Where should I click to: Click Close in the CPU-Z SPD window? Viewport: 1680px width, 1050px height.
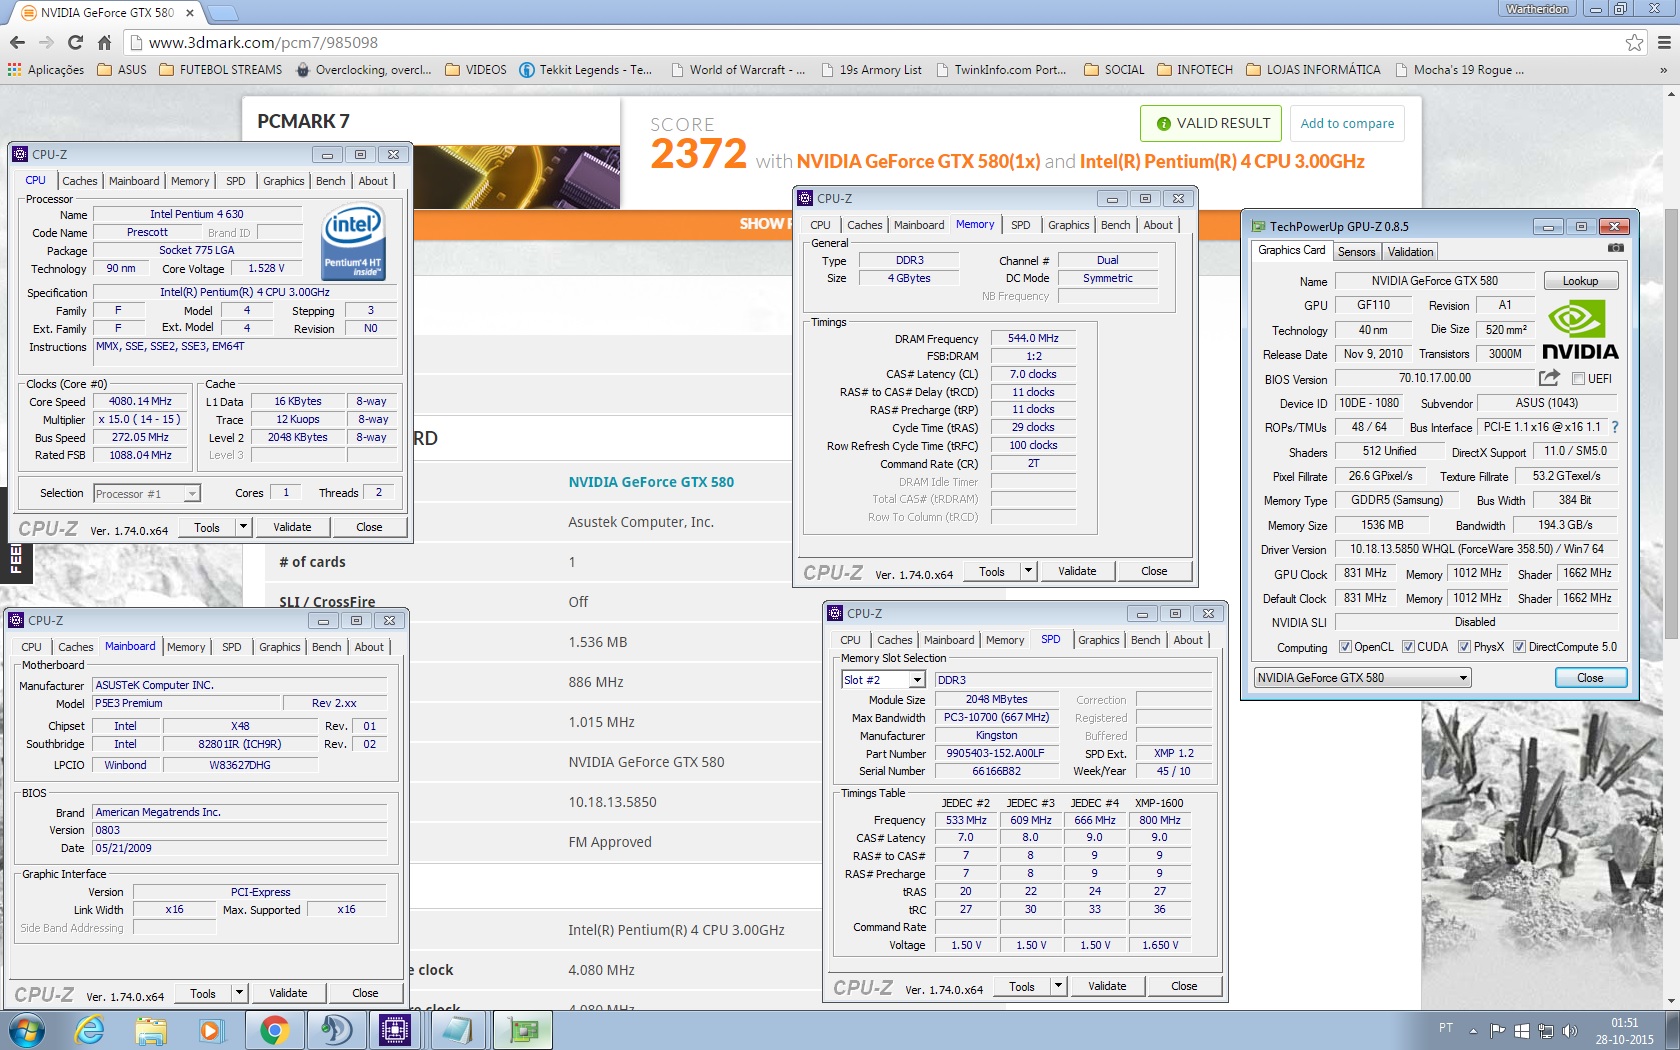1184,986
